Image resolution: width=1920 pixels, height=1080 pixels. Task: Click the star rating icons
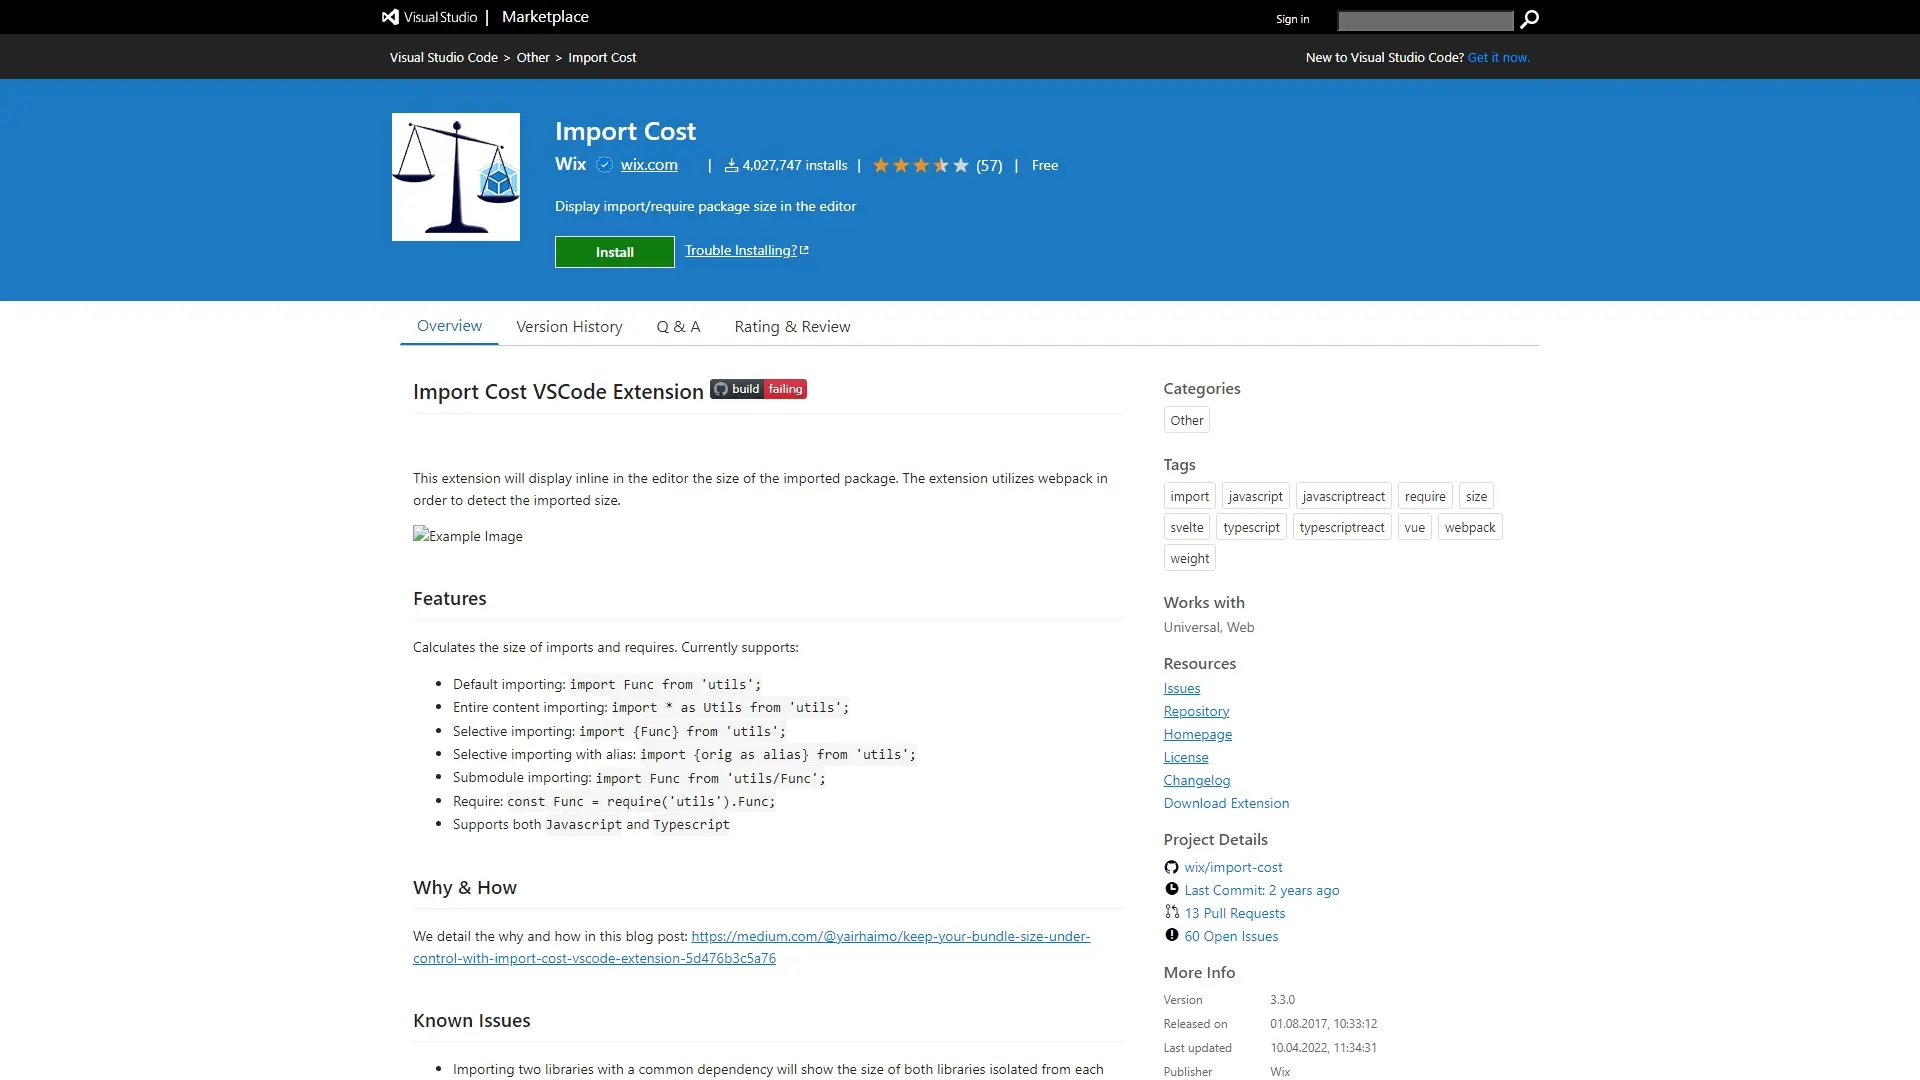tap(921, 165)
